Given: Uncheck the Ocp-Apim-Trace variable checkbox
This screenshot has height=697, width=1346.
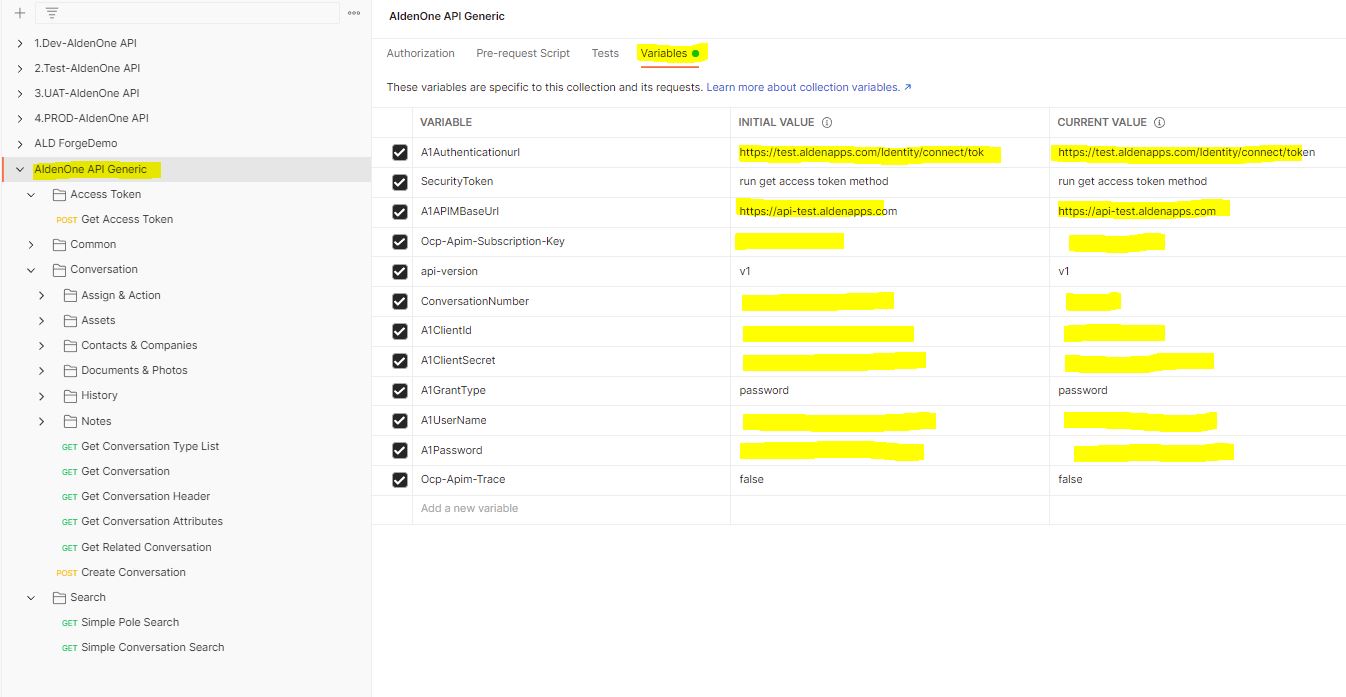Looking at the screenshot, I should [400, 480].
